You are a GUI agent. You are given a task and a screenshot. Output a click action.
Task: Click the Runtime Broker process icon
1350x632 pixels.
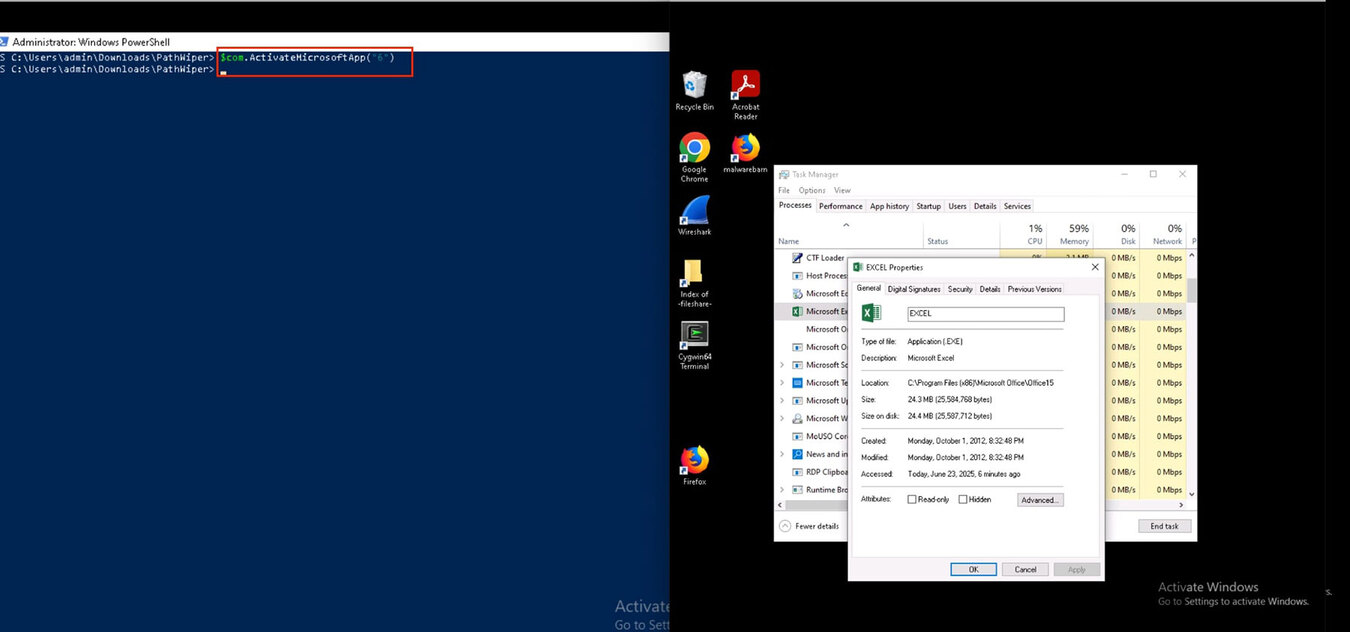point(797,490)
